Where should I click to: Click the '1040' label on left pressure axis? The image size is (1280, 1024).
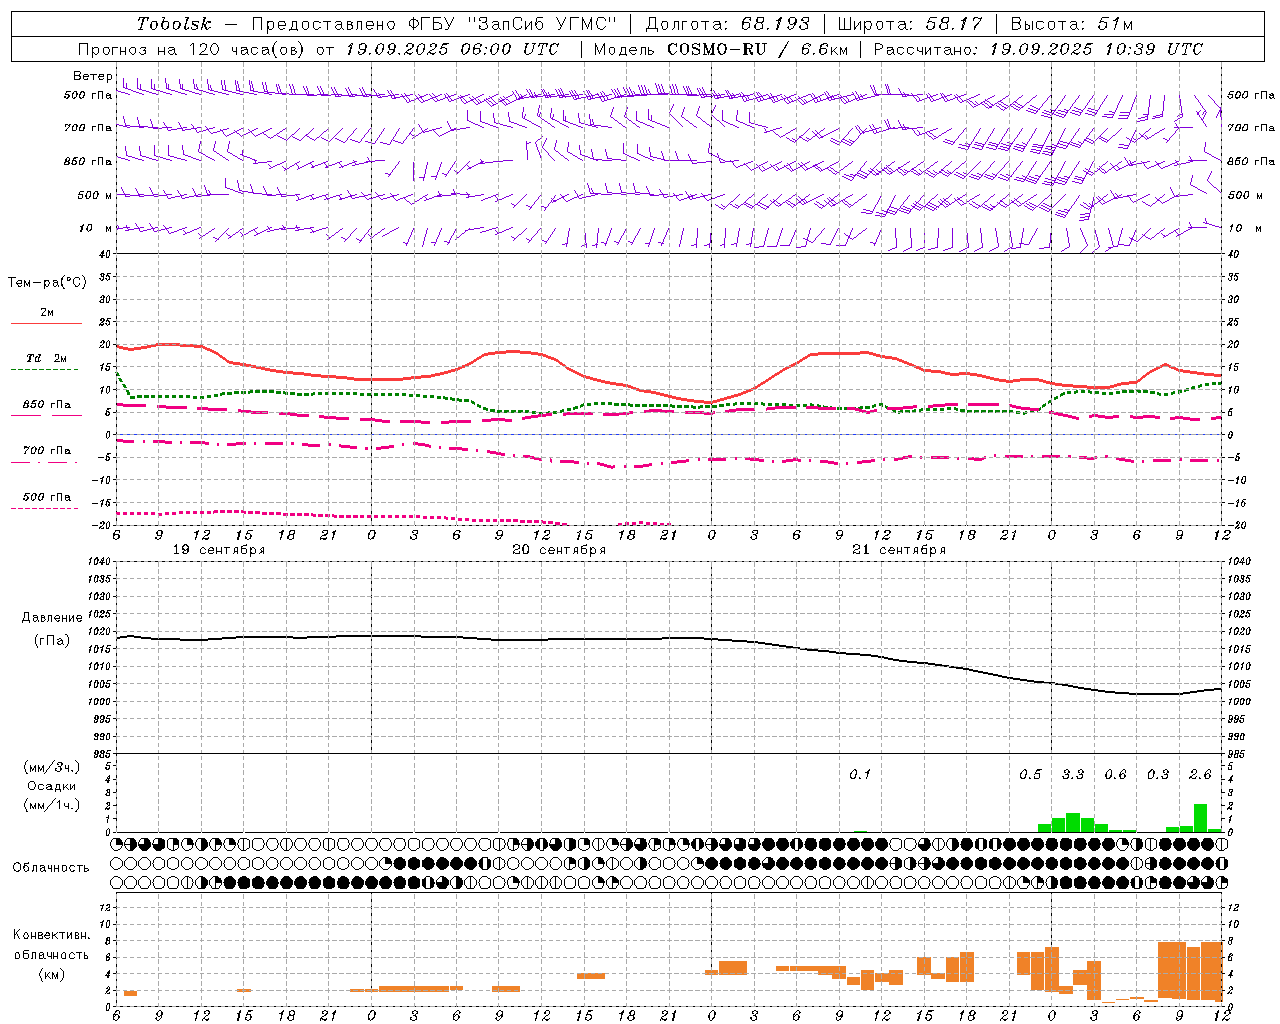point(101,562)
